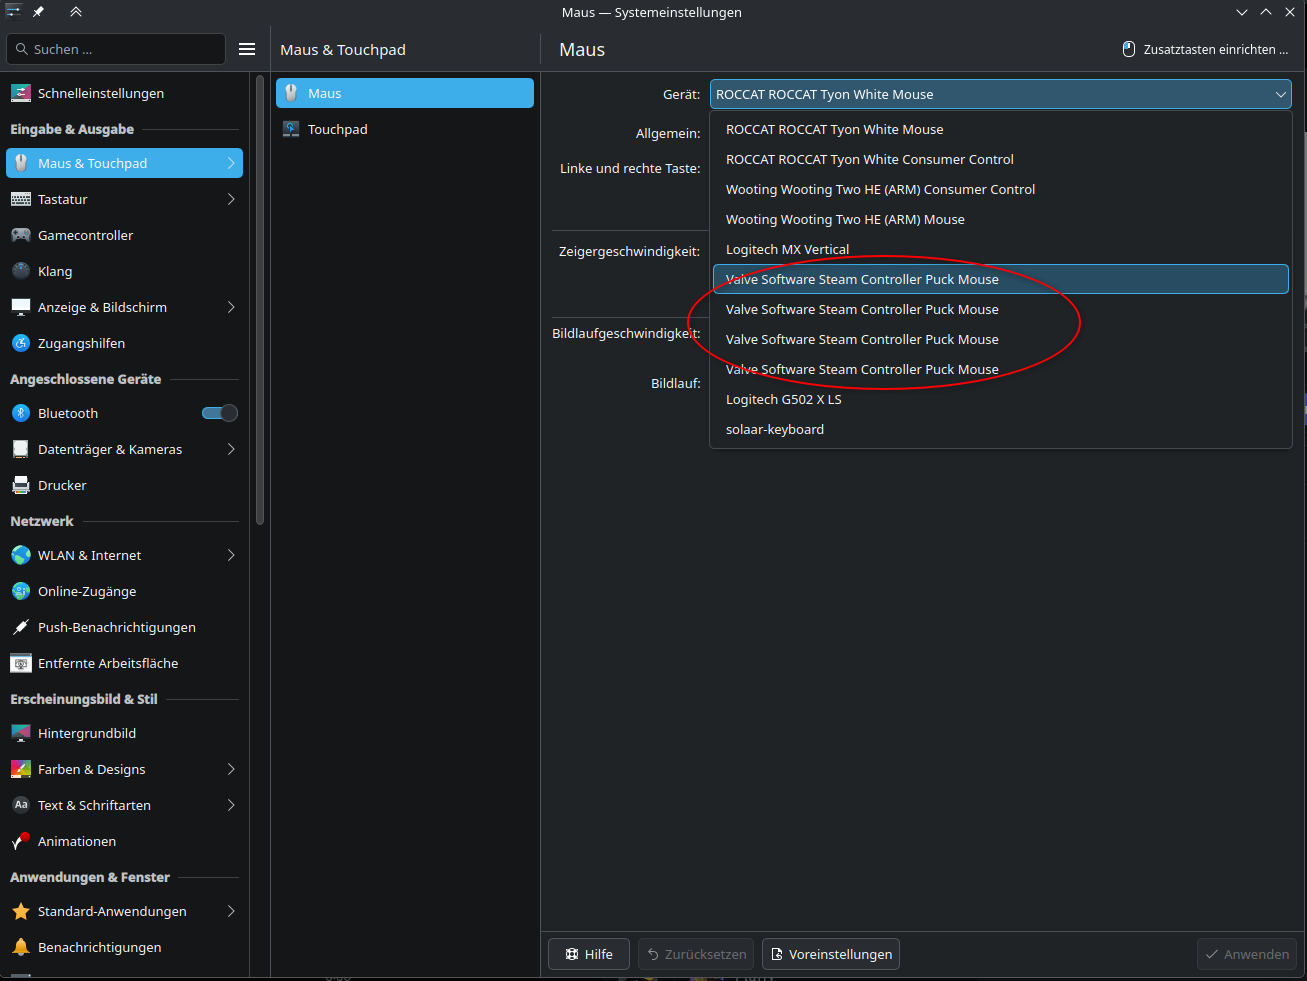Expand Datenträger & Kameras chevron

[x=231, y=449]
